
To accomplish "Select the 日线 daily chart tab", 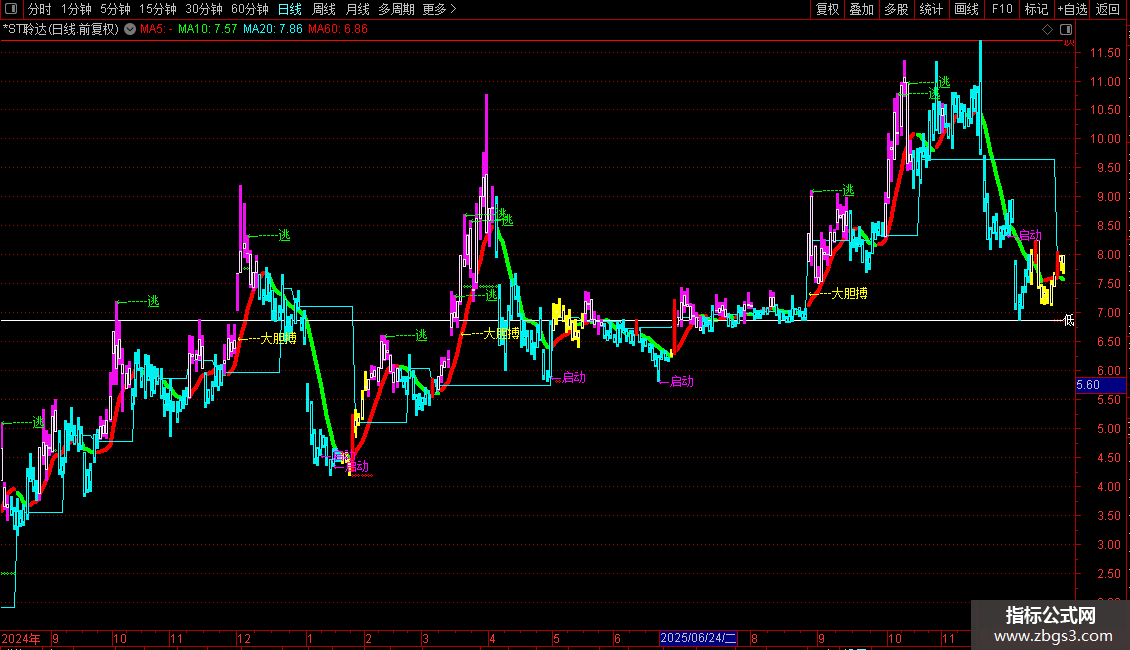I will coord(290,9).
